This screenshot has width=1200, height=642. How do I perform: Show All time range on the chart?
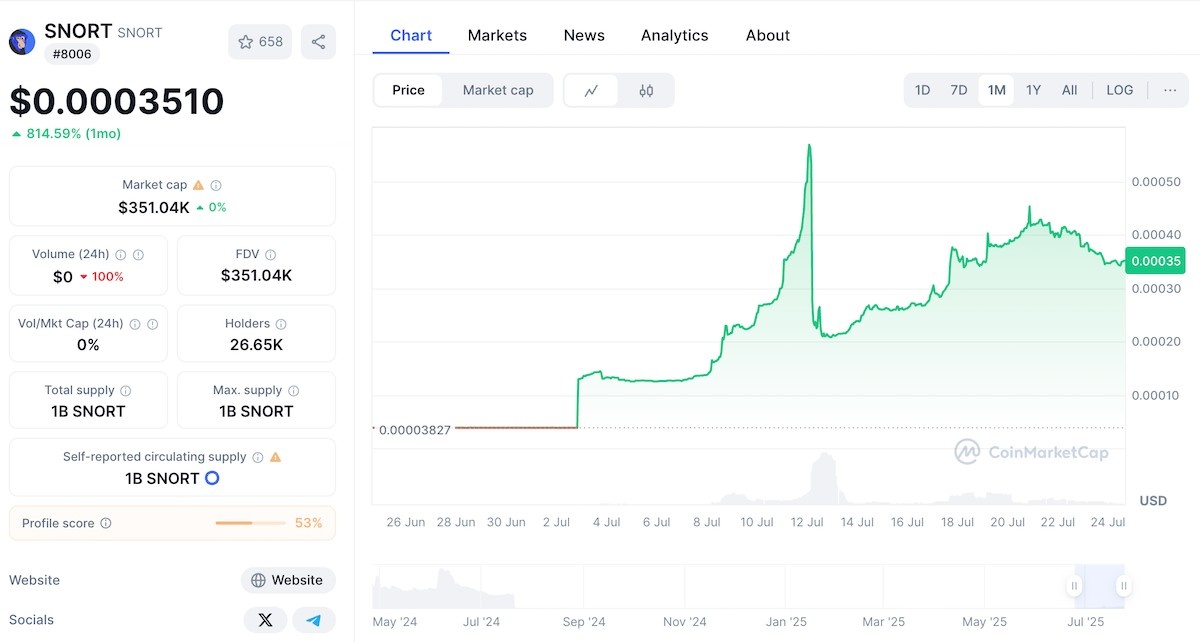click(1069, 90)
